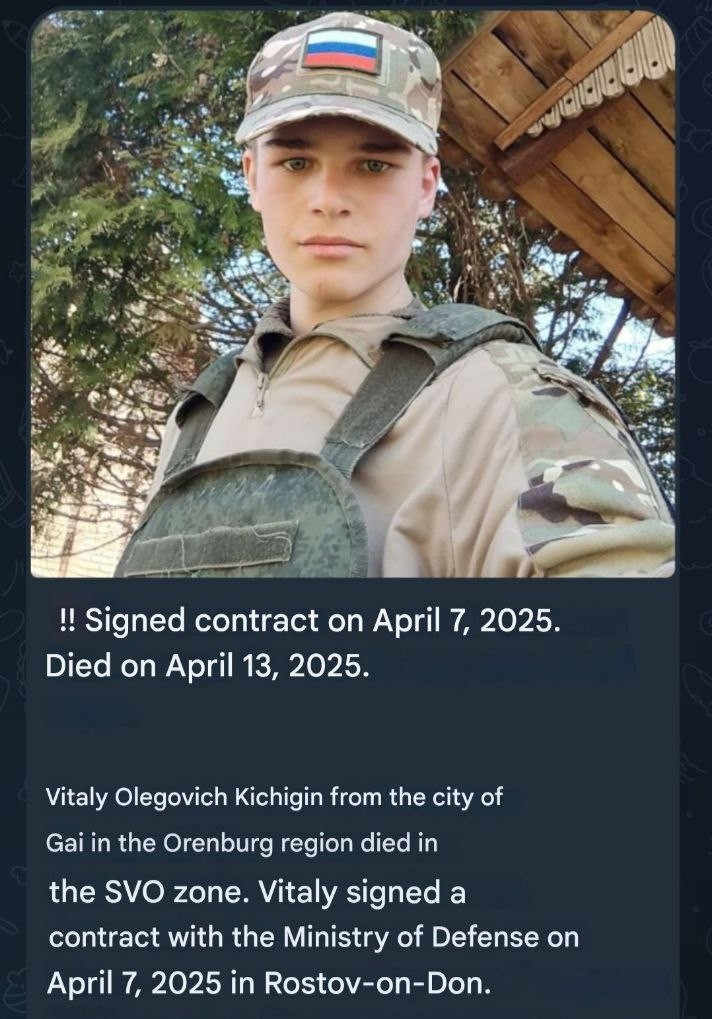Click the velcro strip on the vest
The width and height of the screenshot is (712, 1019).
coord(211,547)
